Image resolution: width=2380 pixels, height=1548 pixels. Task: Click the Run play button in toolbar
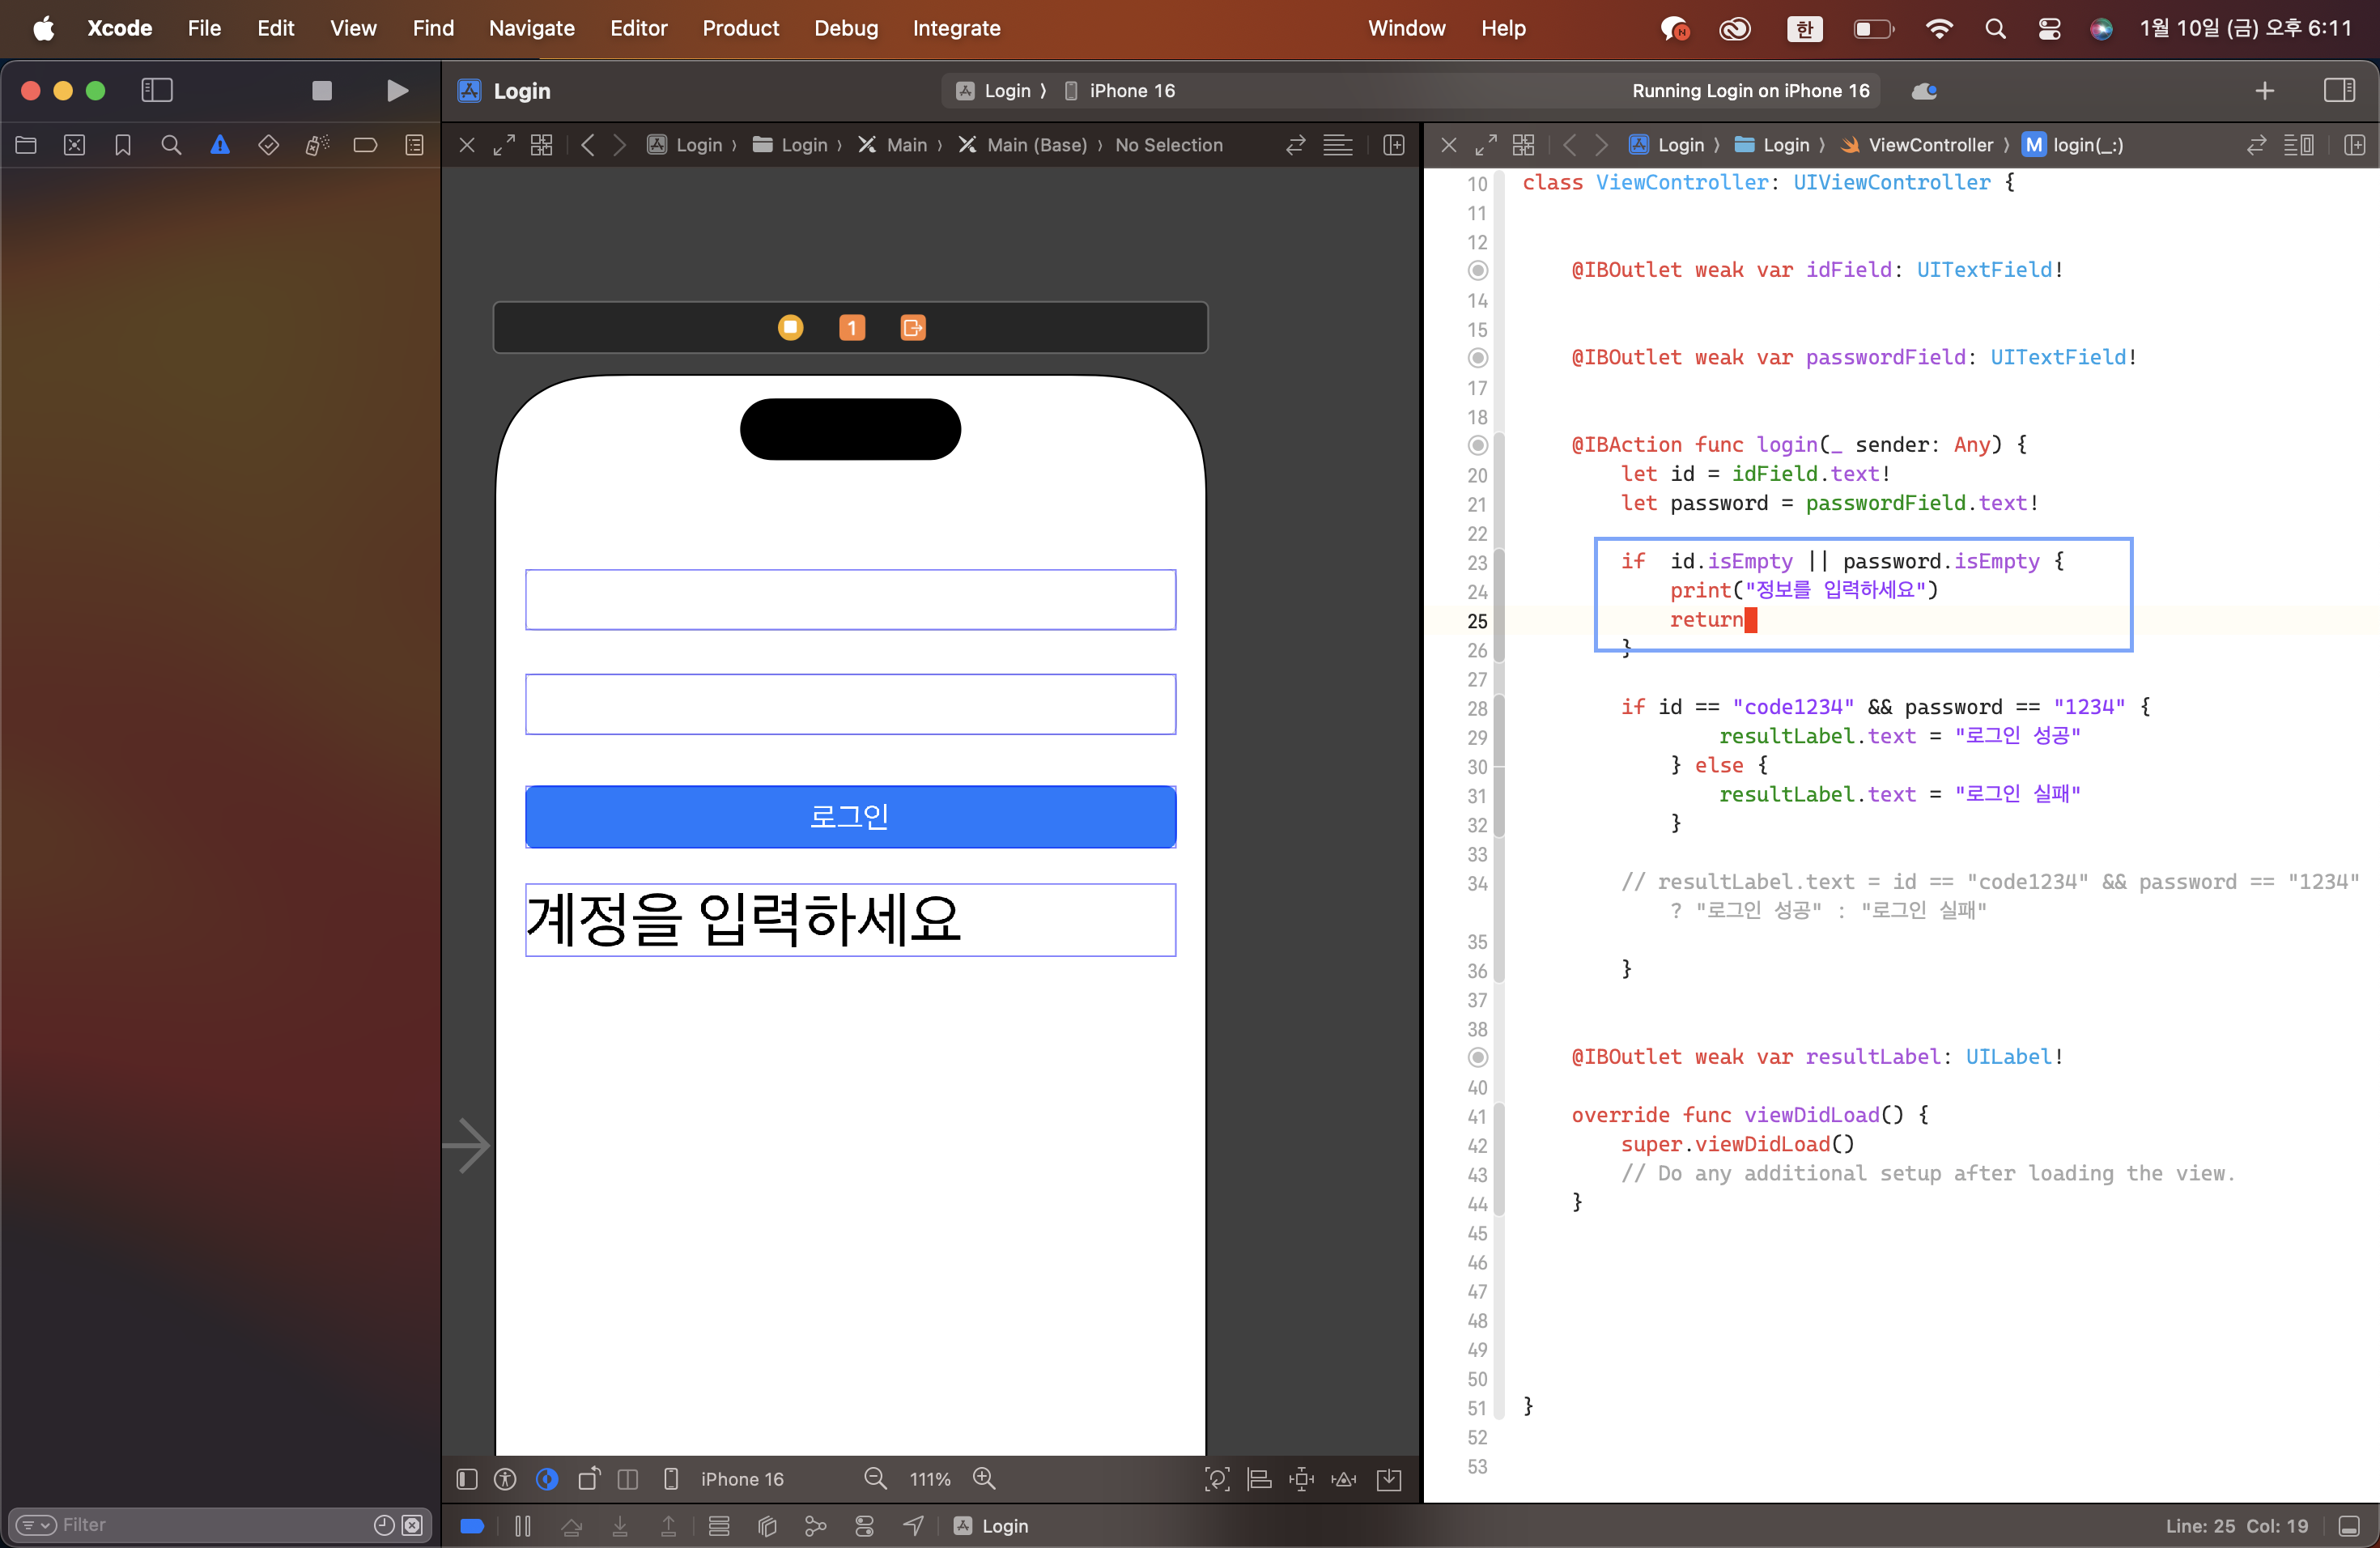pyautogui.click(x=397, y=91)
